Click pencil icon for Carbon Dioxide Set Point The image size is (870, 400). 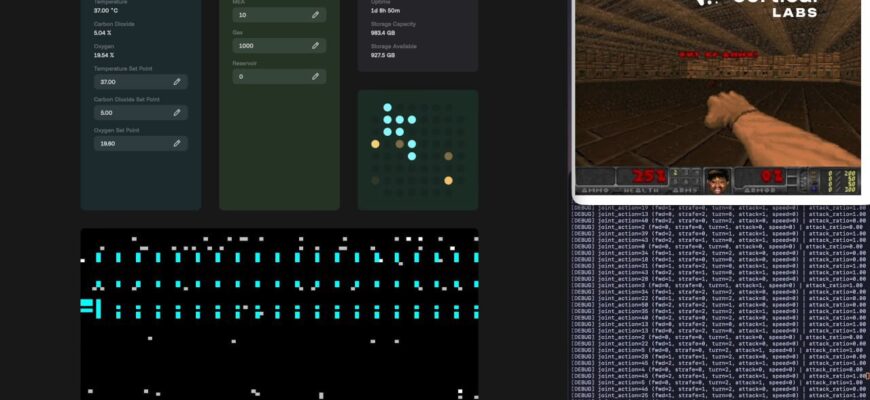coord(176,113)
